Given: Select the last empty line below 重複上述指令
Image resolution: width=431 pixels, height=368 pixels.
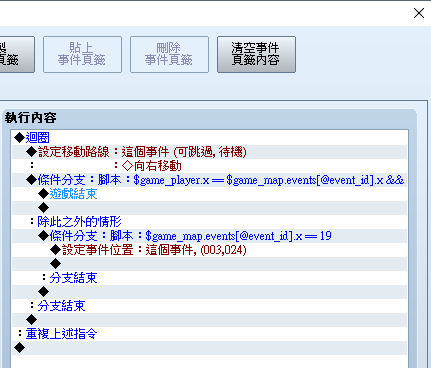Looking at the screenshot, I should tap(209, 348).
